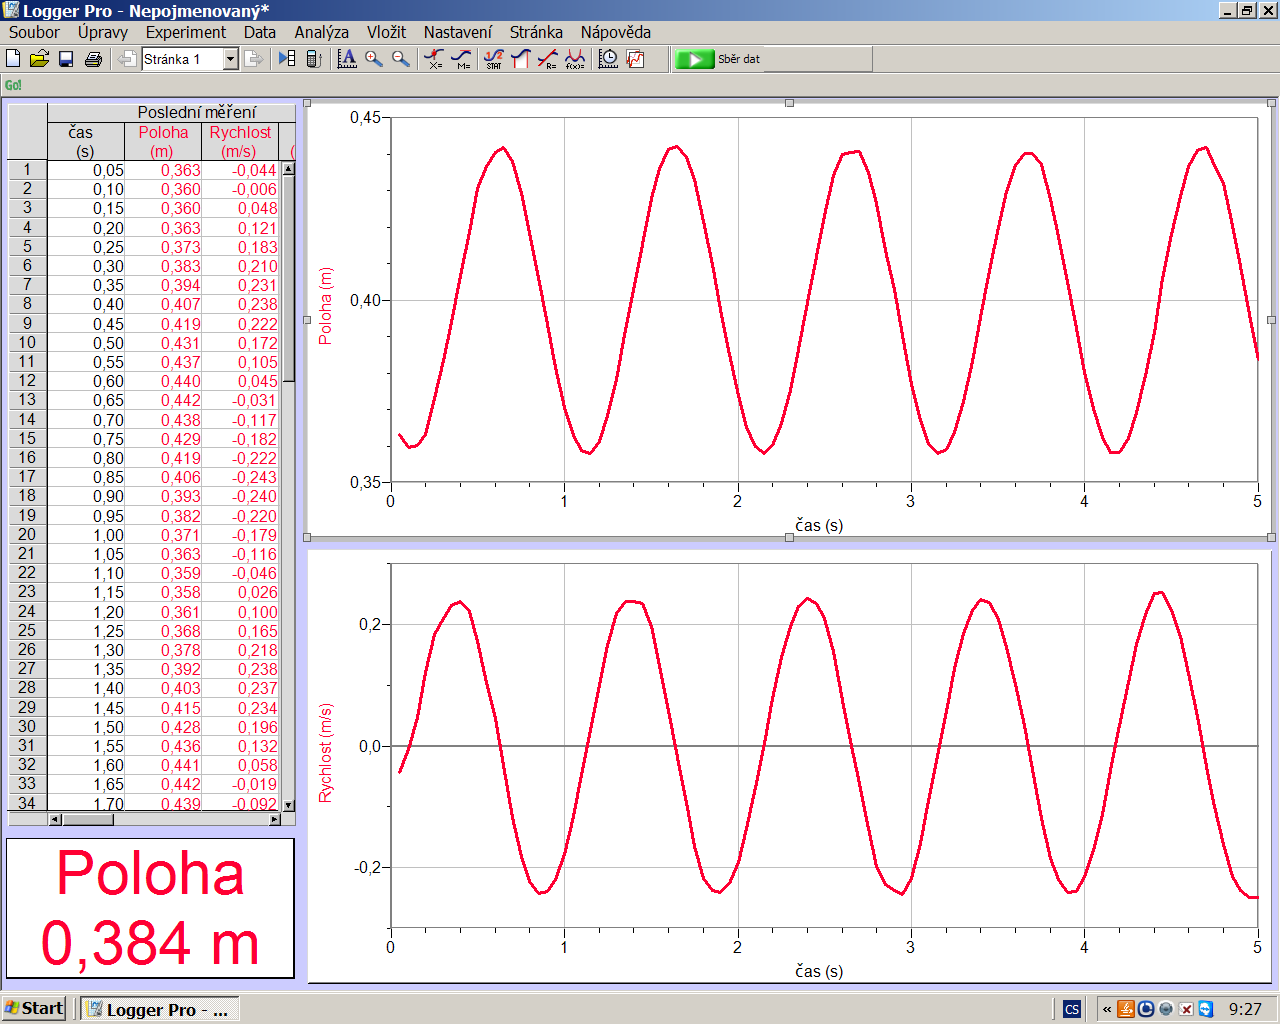The image size is (1280, 1024).
Task: Open the Data Browser toolbar icon
Action: (x=287, y=59)
